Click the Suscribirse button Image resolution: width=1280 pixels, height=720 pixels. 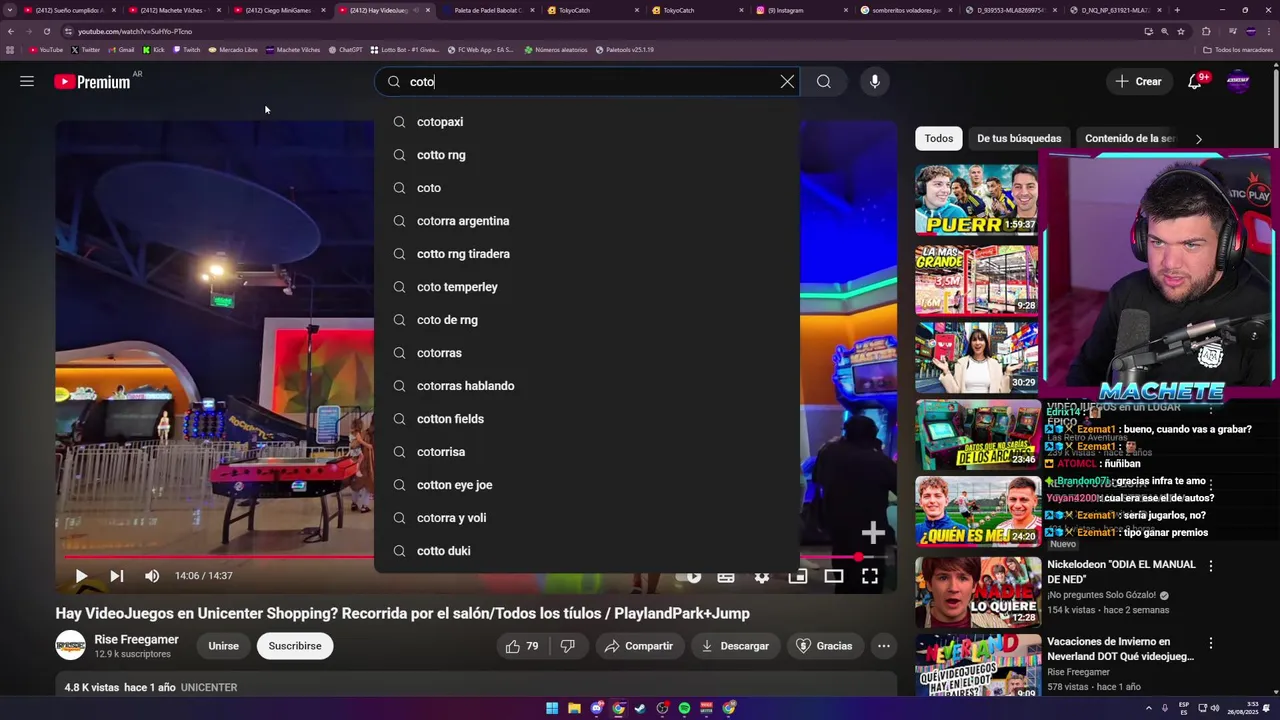pyautogui.click(x=295, y=646)
